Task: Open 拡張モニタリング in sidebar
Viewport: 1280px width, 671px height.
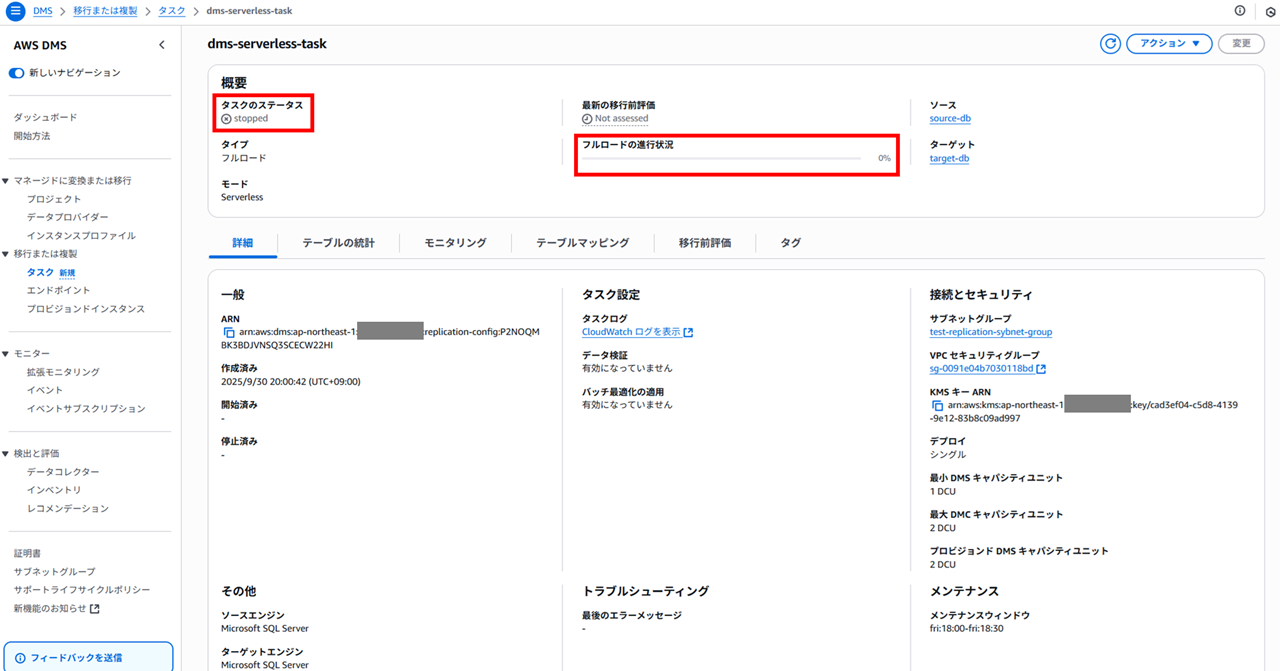Action: (x=63, y=372)
